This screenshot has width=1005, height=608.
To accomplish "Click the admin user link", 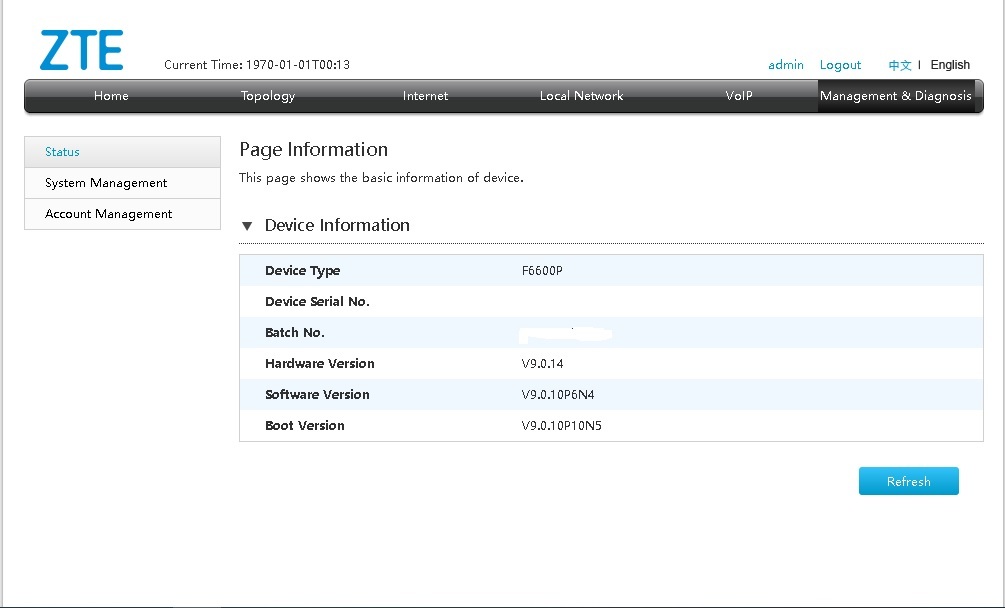I will point(786,65).
